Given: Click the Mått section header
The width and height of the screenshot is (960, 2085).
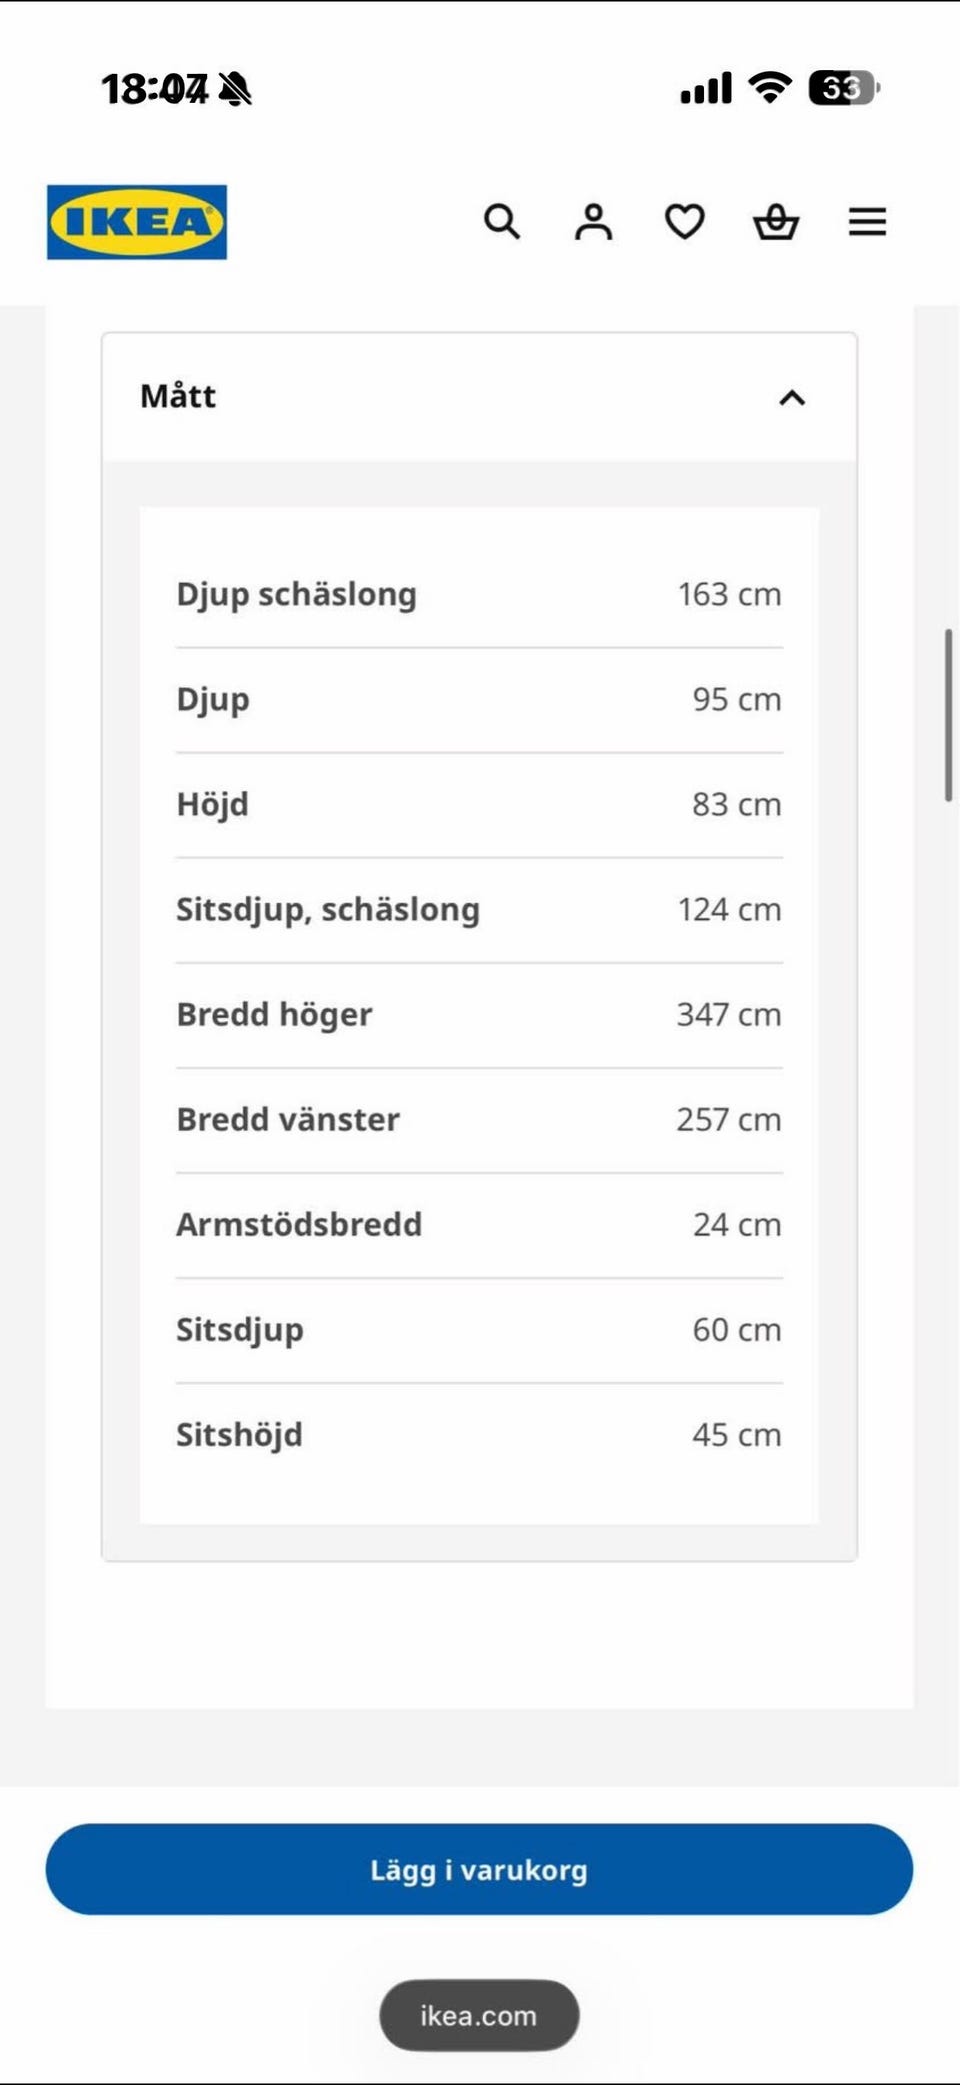Looking at the screenshot, I should 479,397.
